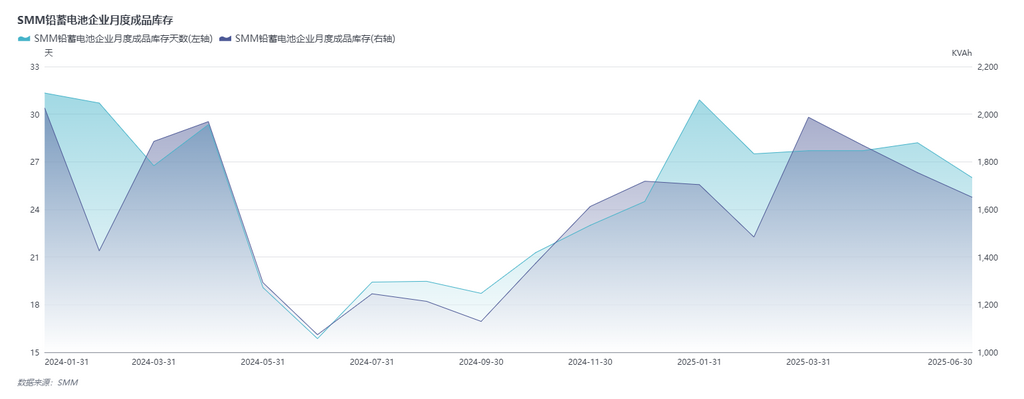Click the left axis value 15
The width and height of the screenshot is (1024, 399).
click(34, 353)
